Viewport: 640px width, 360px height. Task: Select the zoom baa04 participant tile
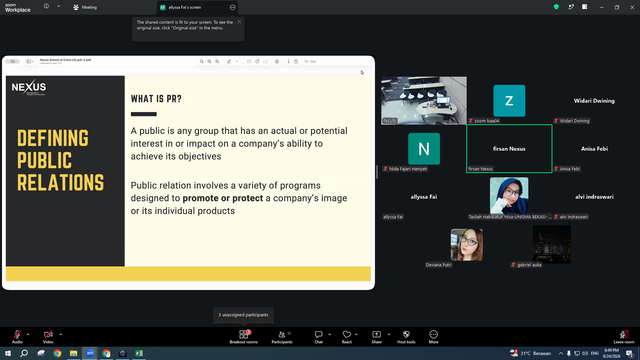[509, 100]
